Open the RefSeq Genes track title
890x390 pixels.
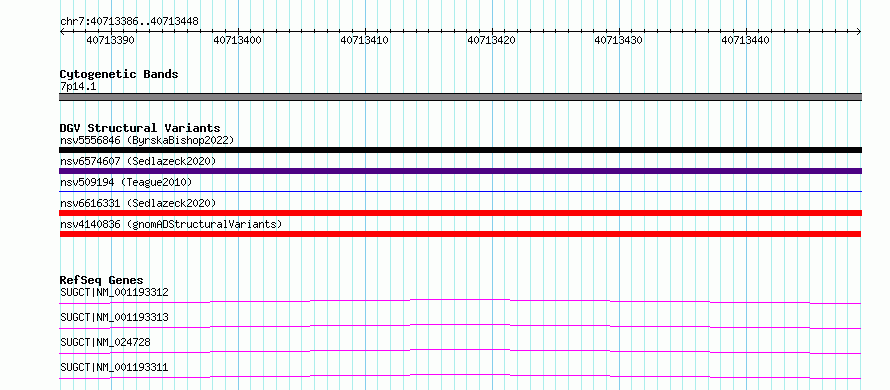(x=102, y=280)
